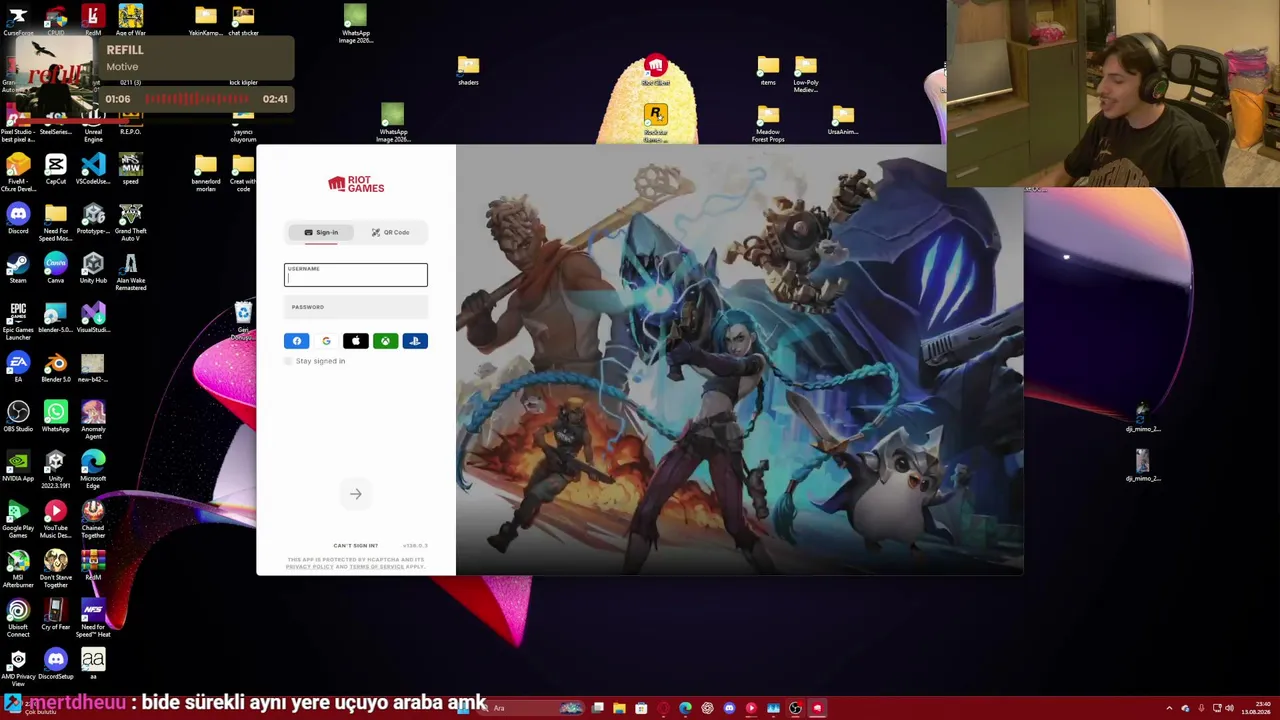The width and height of the screenshot is (1280, 720).
Task: Select the Steam desktop icon
Action: click(18, 268)
